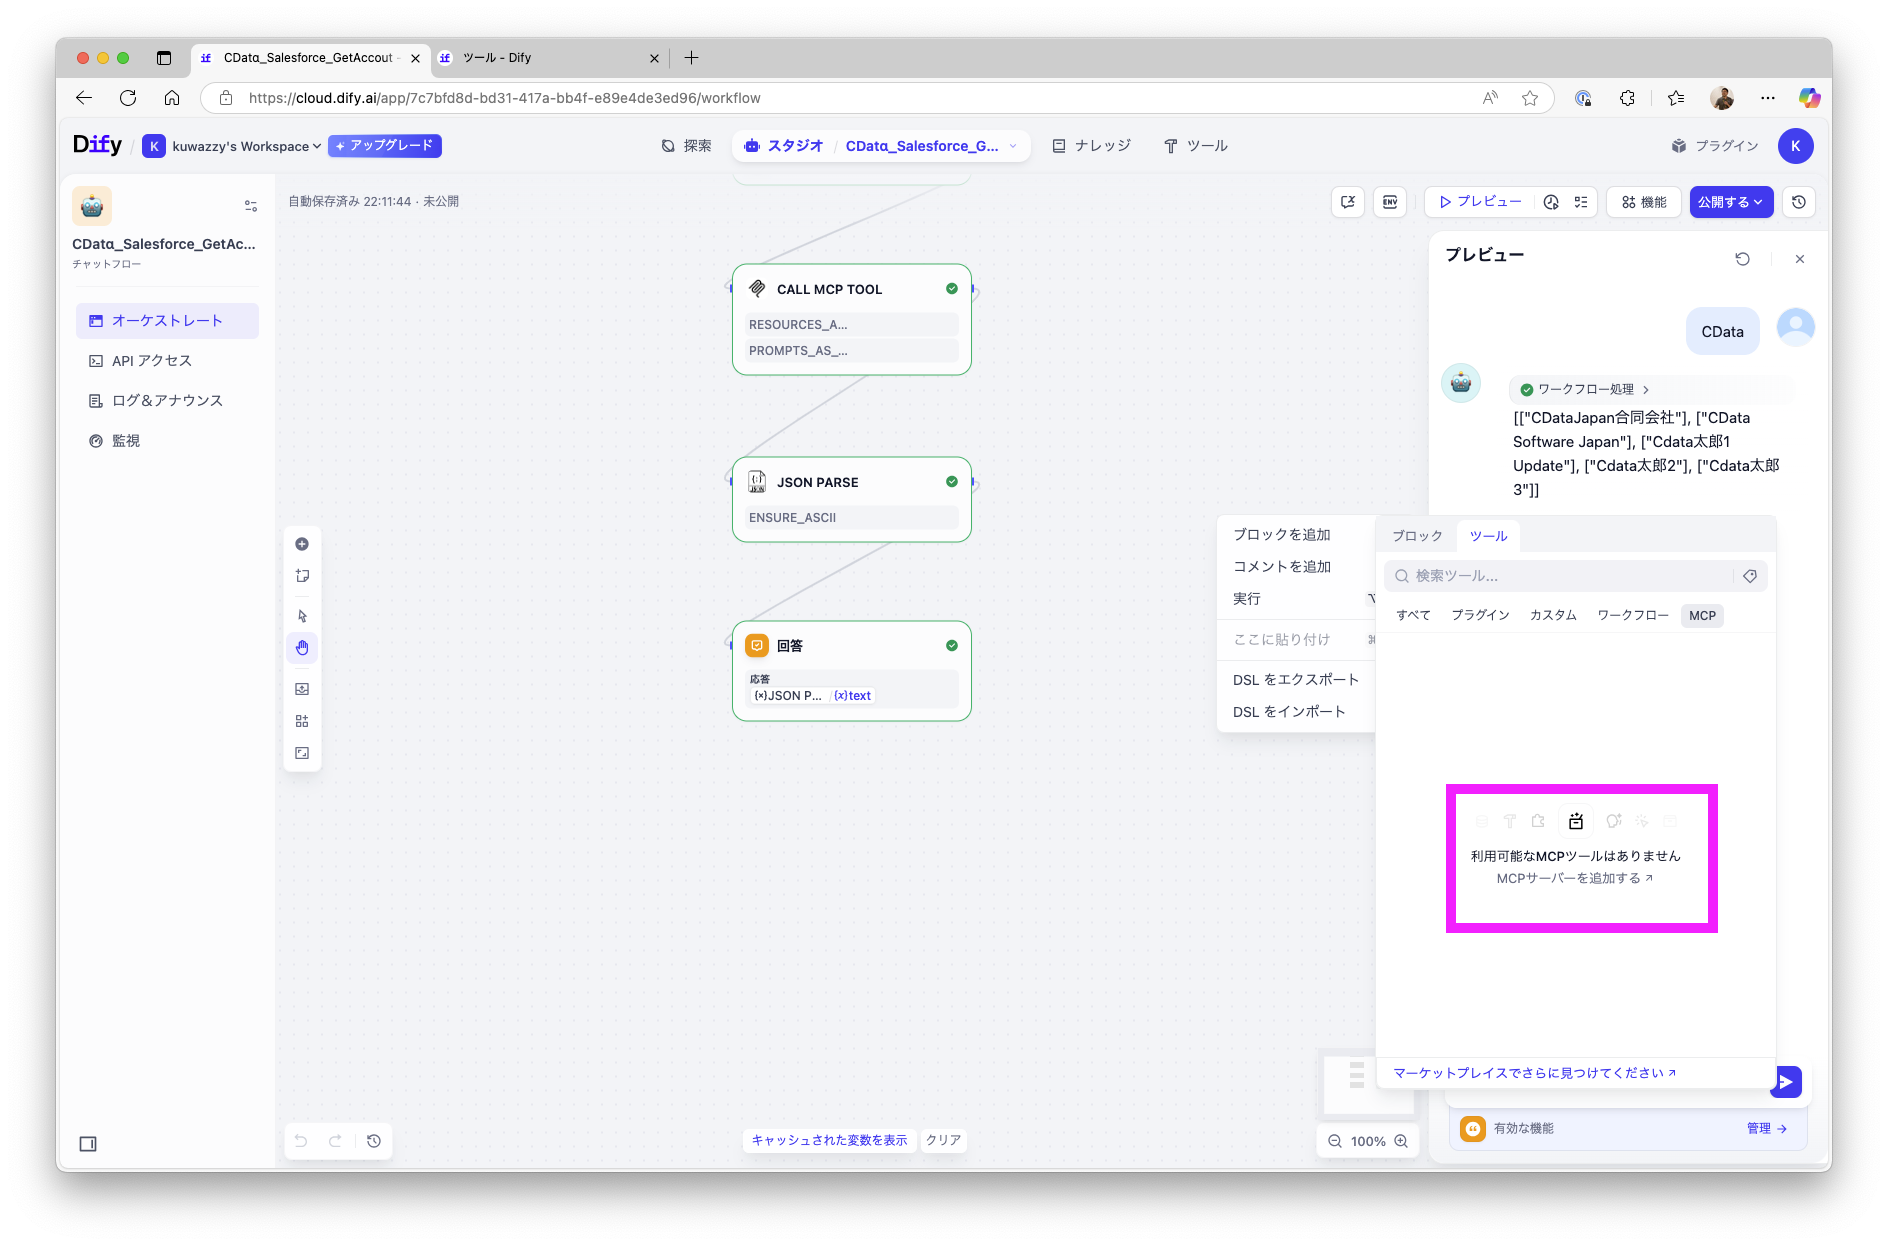Select the plugin filter tab
This screenshot has height=1246, width=1888.
click(1480, 616)
